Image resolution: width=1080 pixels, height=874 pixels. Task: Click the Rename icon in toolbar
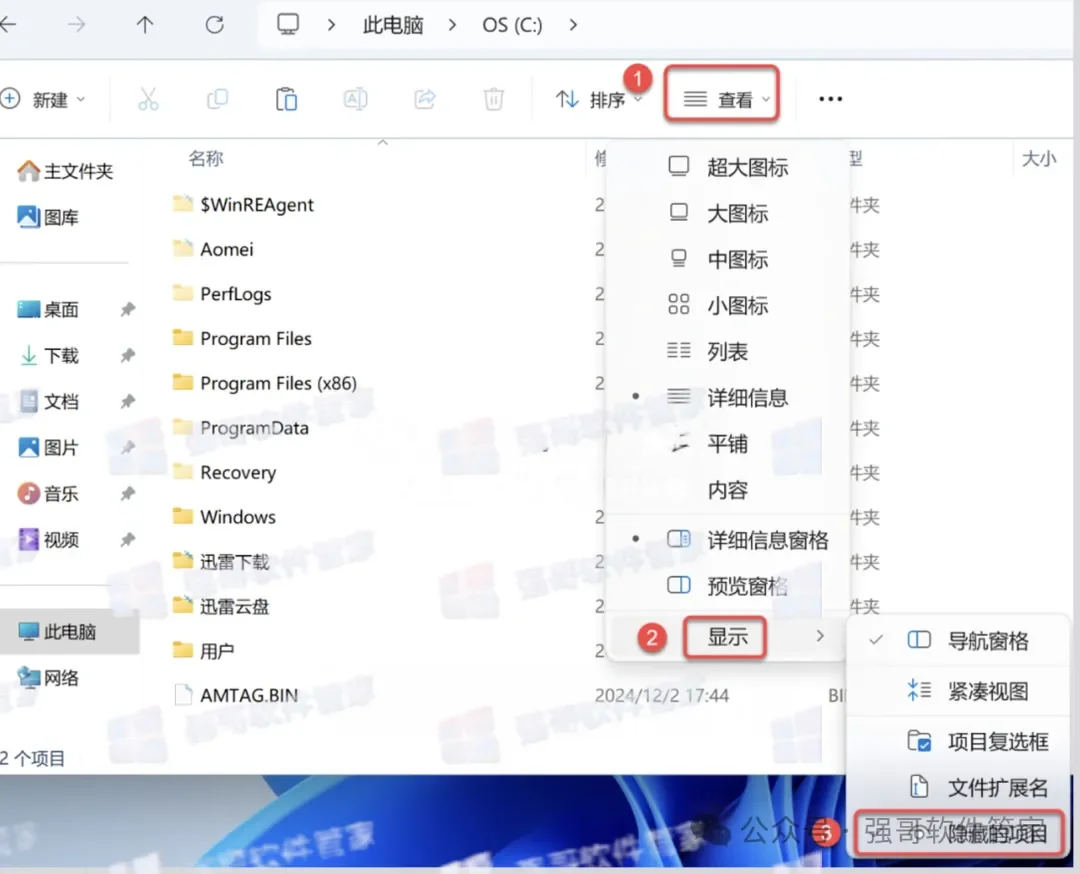pyautogui.click(x=355, y=99)
